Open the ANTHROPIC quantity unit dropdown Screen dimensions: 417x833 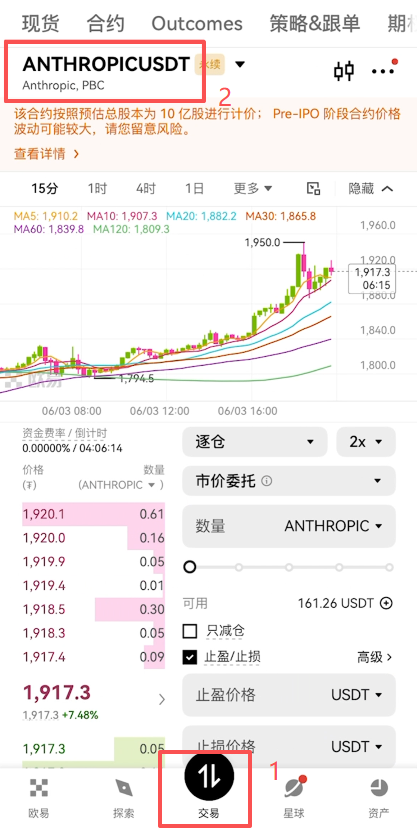click(x=334, y=526)
